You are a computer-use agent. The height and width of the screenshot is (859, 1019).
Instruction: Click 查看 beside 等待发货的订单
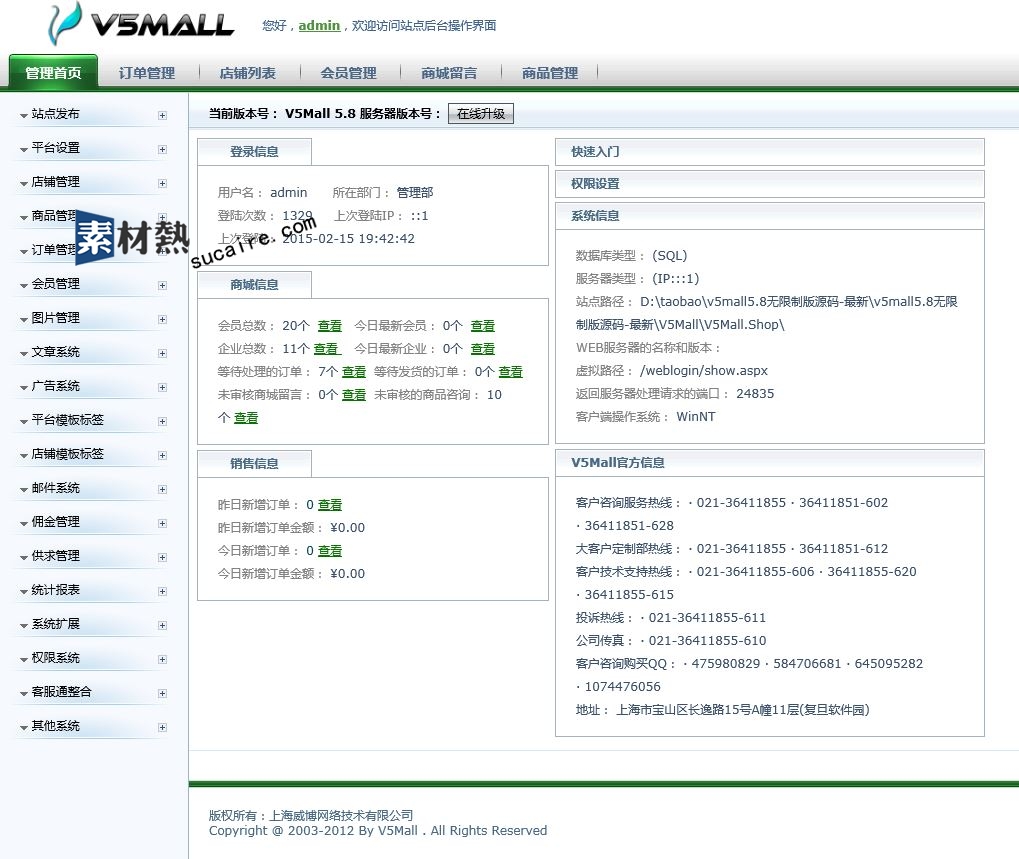coord(511,372)
